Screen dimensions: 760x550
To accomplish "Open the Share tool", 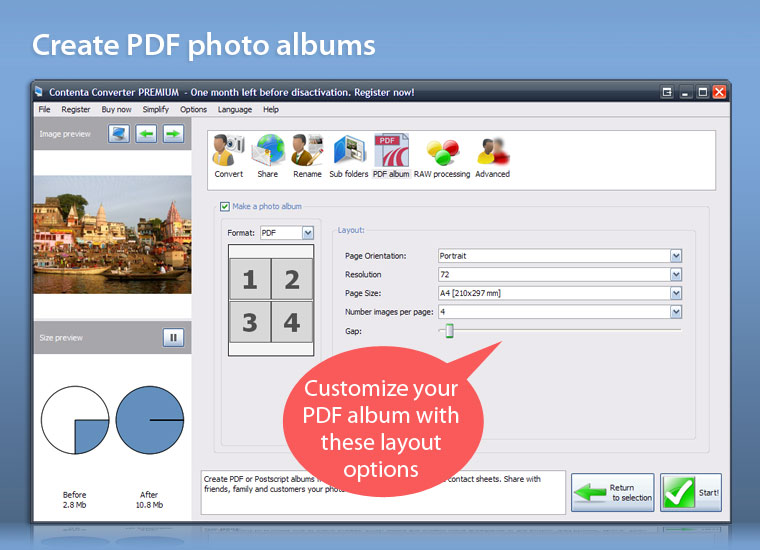I will point(268,156).
